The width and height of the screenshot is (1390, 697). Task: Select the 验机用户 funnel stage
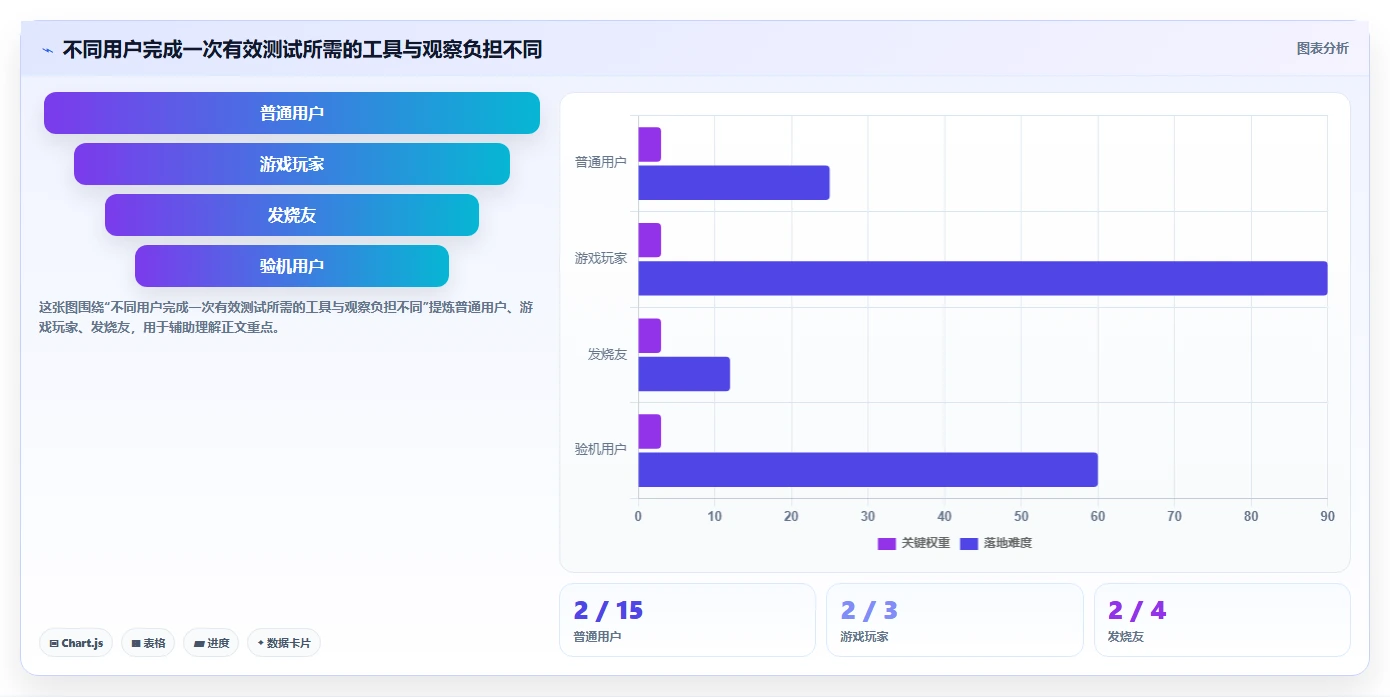pos(292,266)
